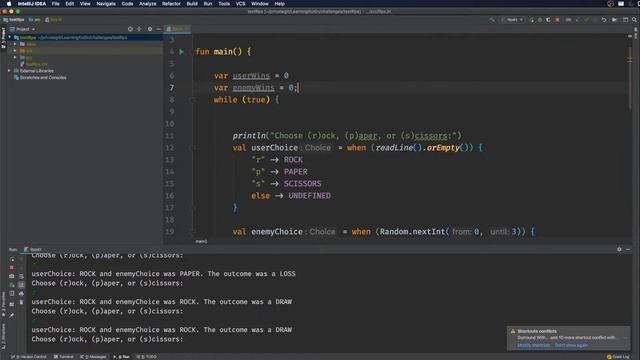Open the Event Log in status bar
This screenshot has width=640, height=360.
(618, 357)
